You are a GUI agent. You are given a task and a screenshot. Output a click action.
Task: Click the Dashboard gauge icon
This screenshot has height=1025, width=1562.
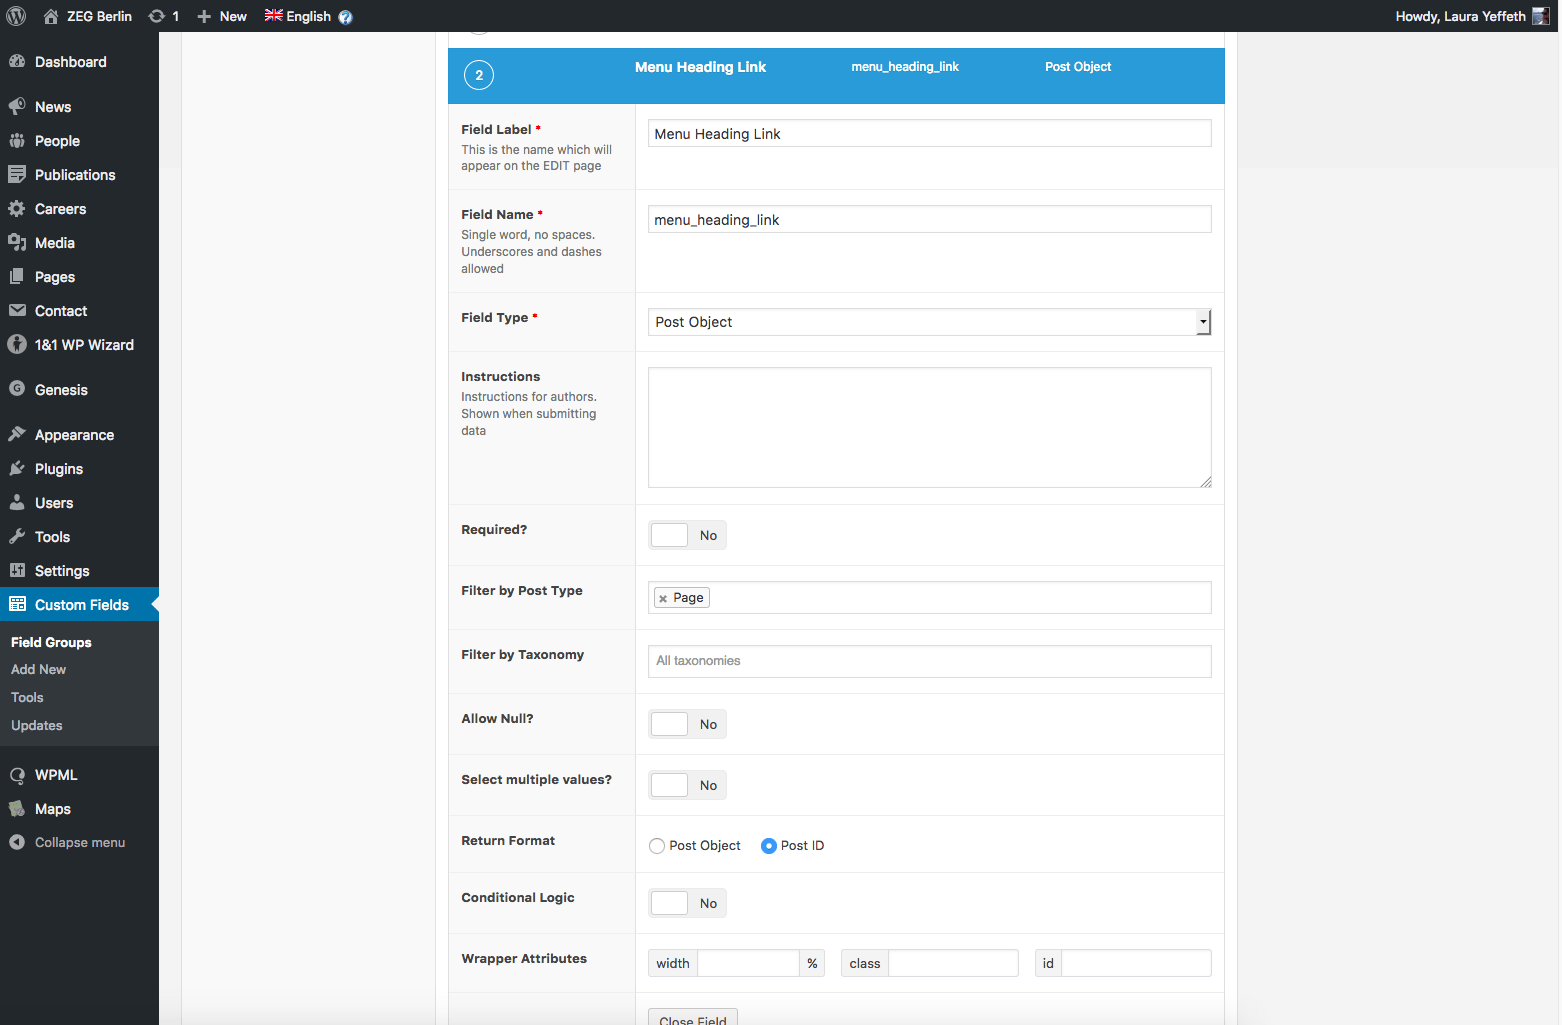[x=17, y=61]
